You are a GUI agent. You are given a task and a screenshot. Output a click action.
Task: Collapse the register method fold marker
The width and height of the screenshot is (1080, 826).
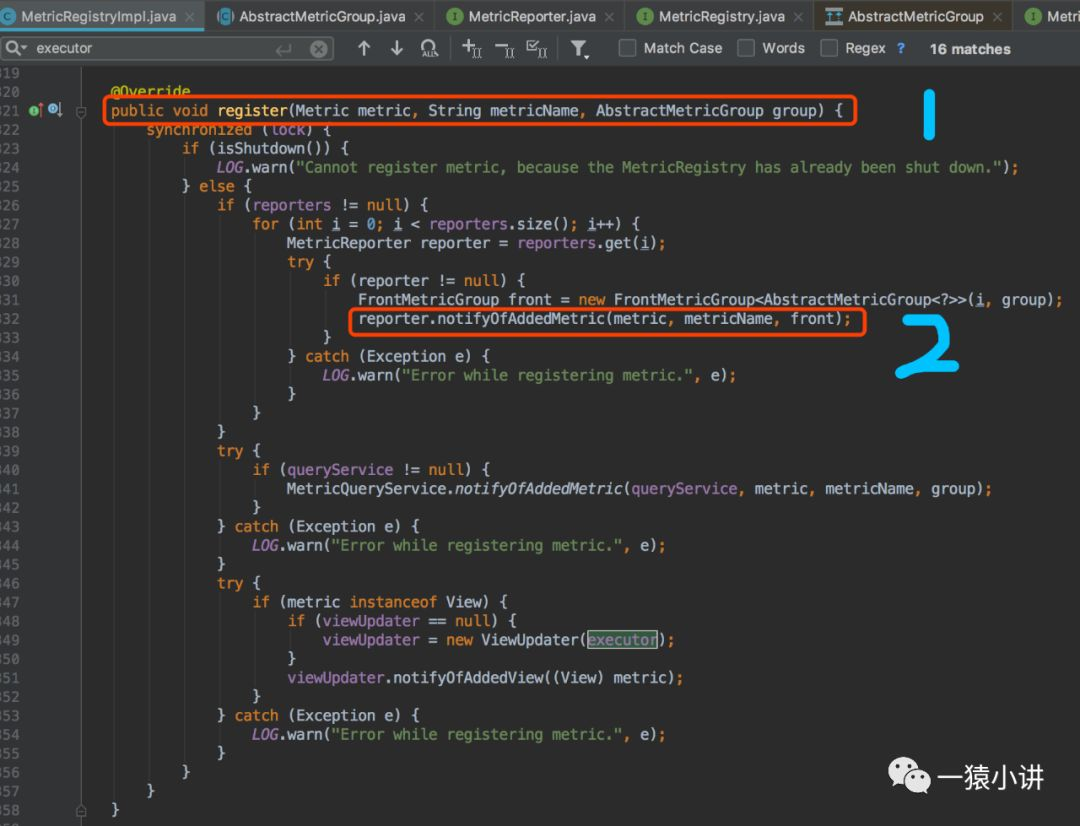tap(81, 111)
